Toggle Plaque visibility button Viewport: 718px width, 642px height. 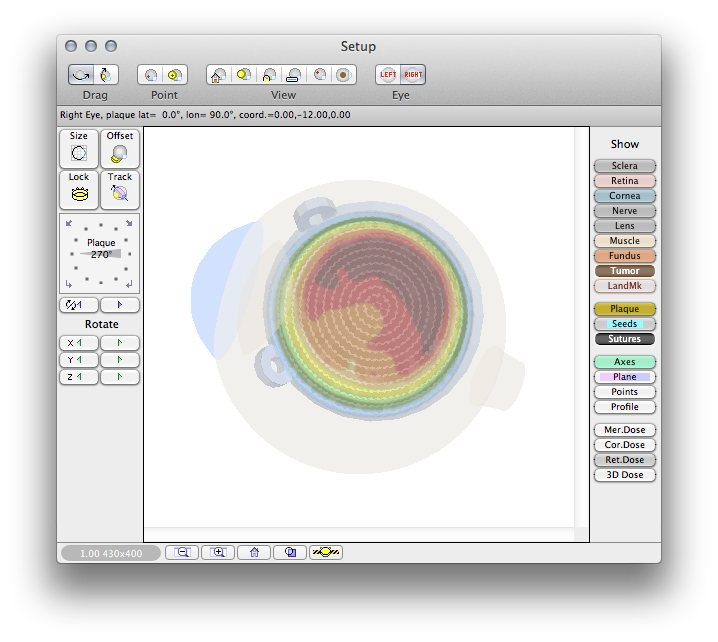(625, 309)
